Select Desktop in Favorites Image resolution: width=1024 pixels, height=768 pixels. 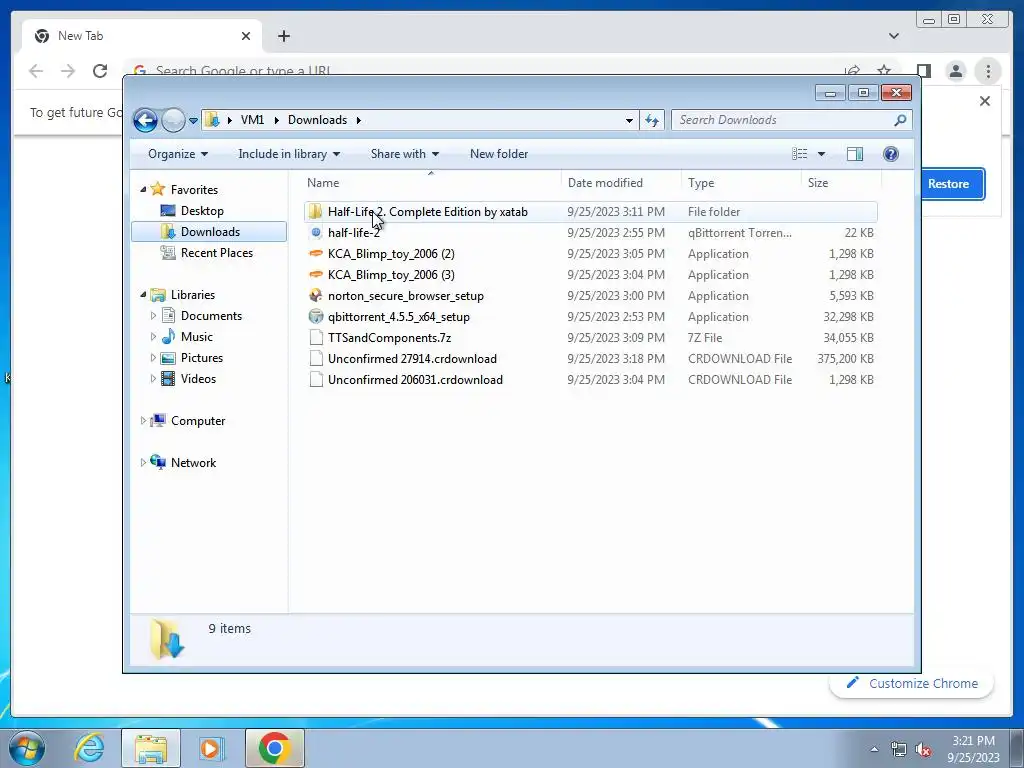click(x=202, y=211)
